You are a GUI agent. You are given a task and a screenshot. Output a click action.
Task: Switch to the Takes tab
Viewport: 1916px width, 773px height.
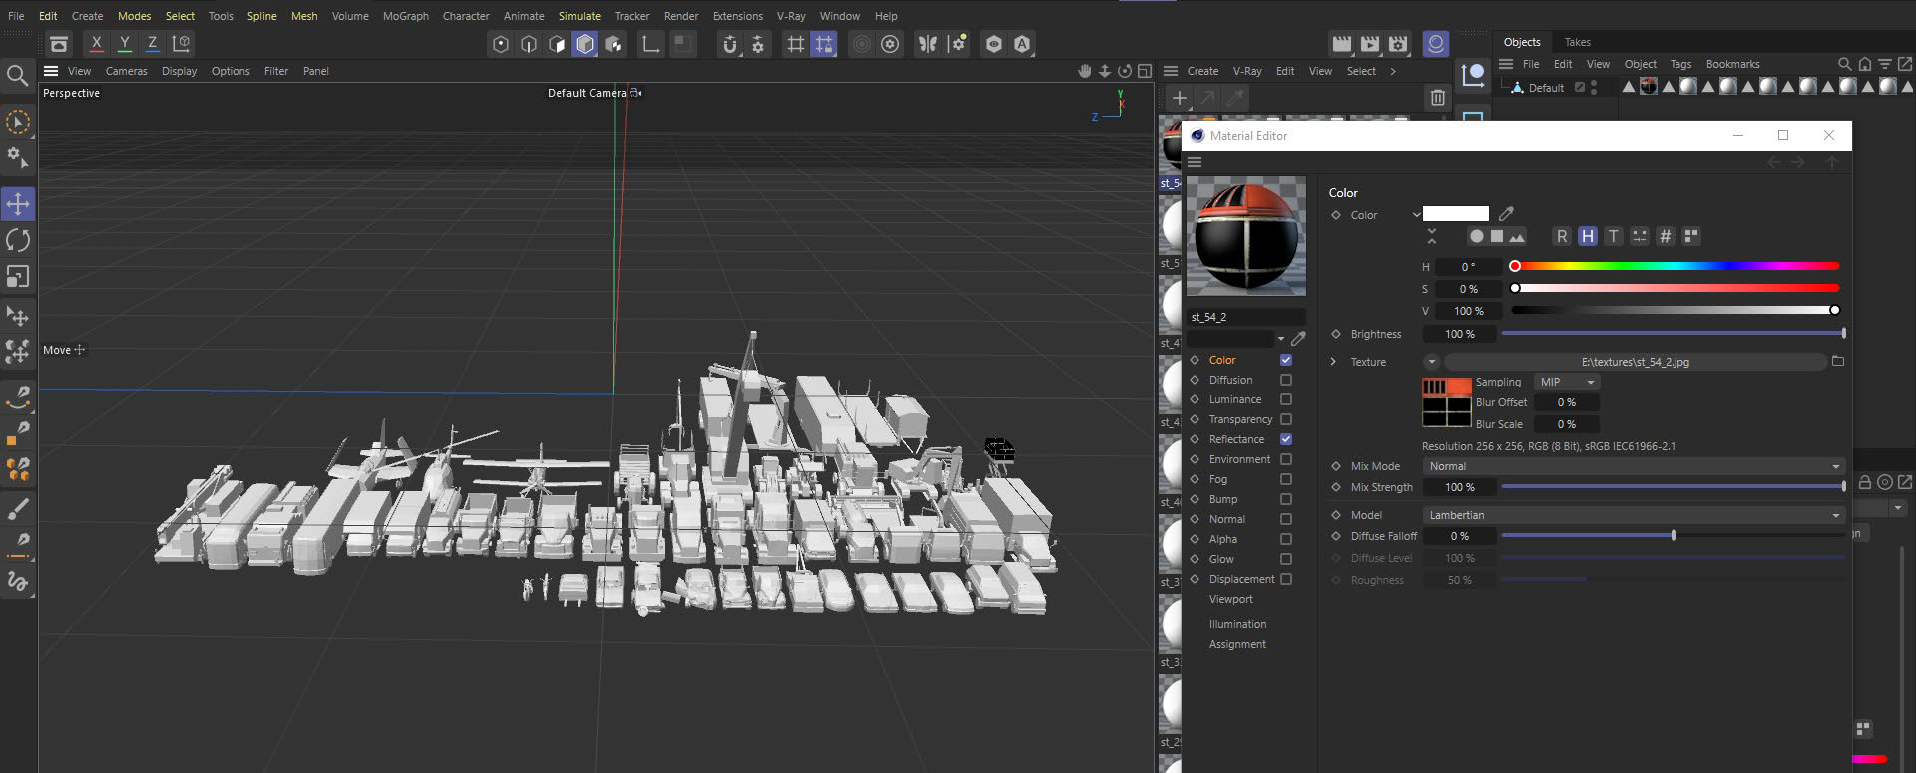click(1577, 42)
